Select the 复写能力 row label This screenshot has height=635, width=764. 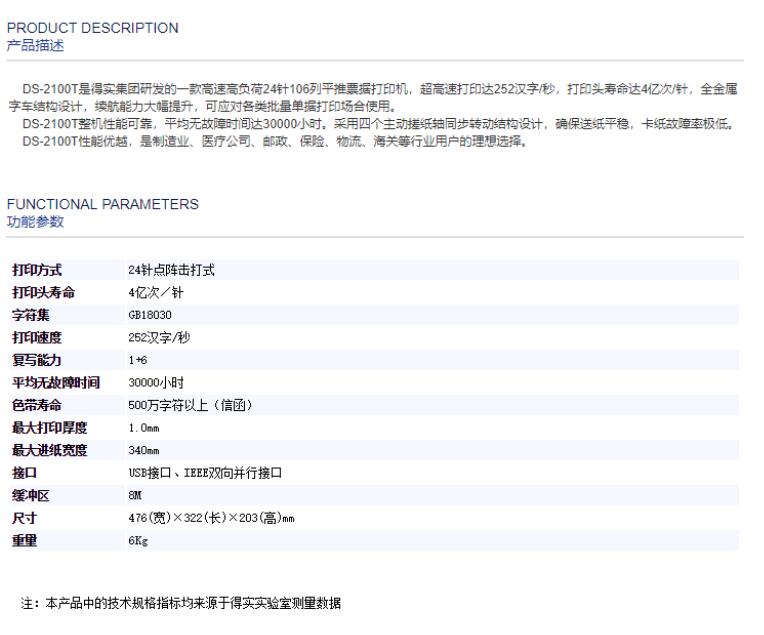(36, 360)
